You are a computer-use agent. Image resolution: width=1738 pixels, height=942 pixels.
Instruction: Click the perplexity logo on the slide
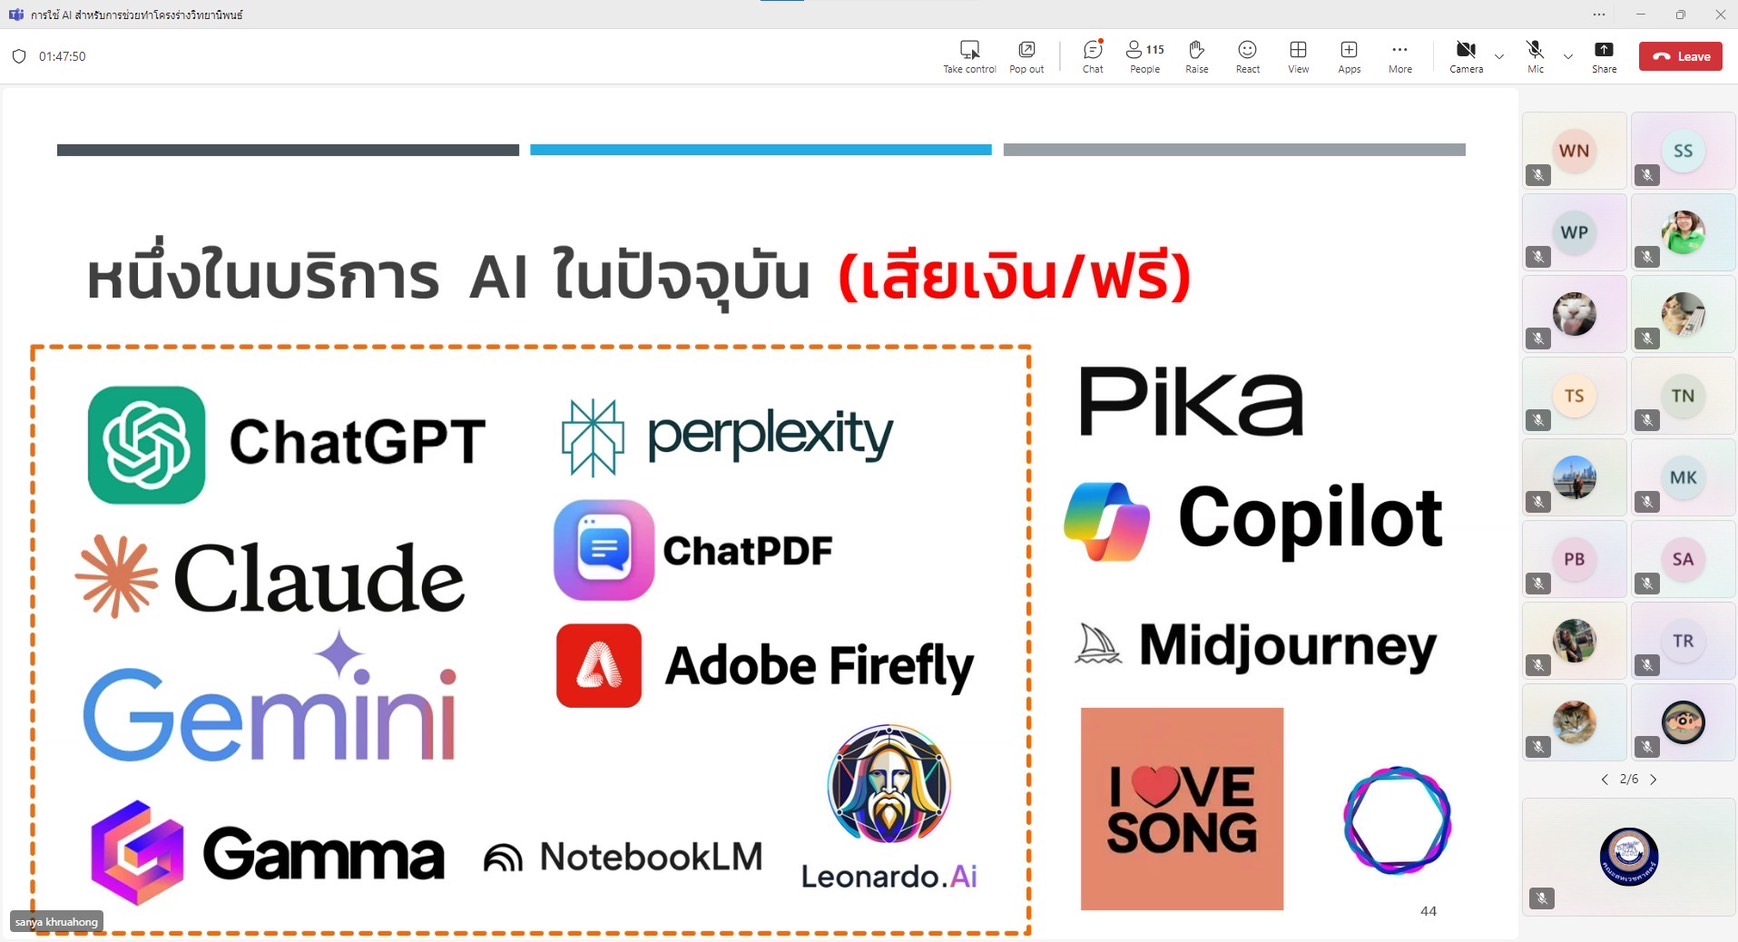(x=727, y=437)
